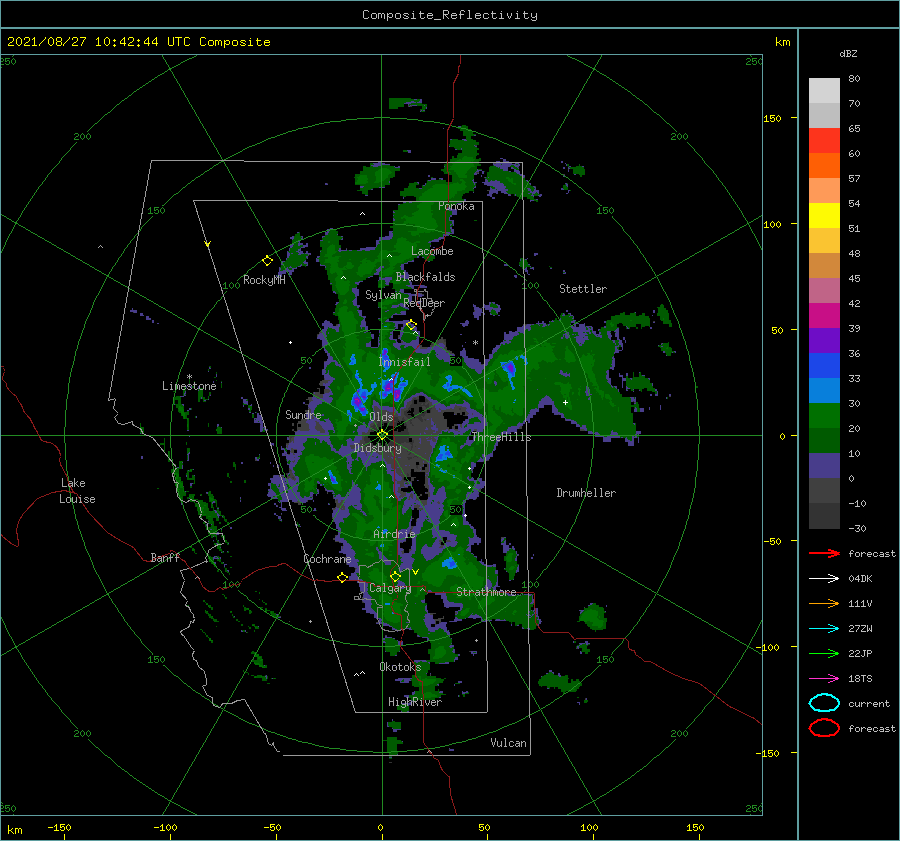Screen dimensions: 900x841
Task: Choose the green 22JP arrow legend entry
Action: click(824, 653)
